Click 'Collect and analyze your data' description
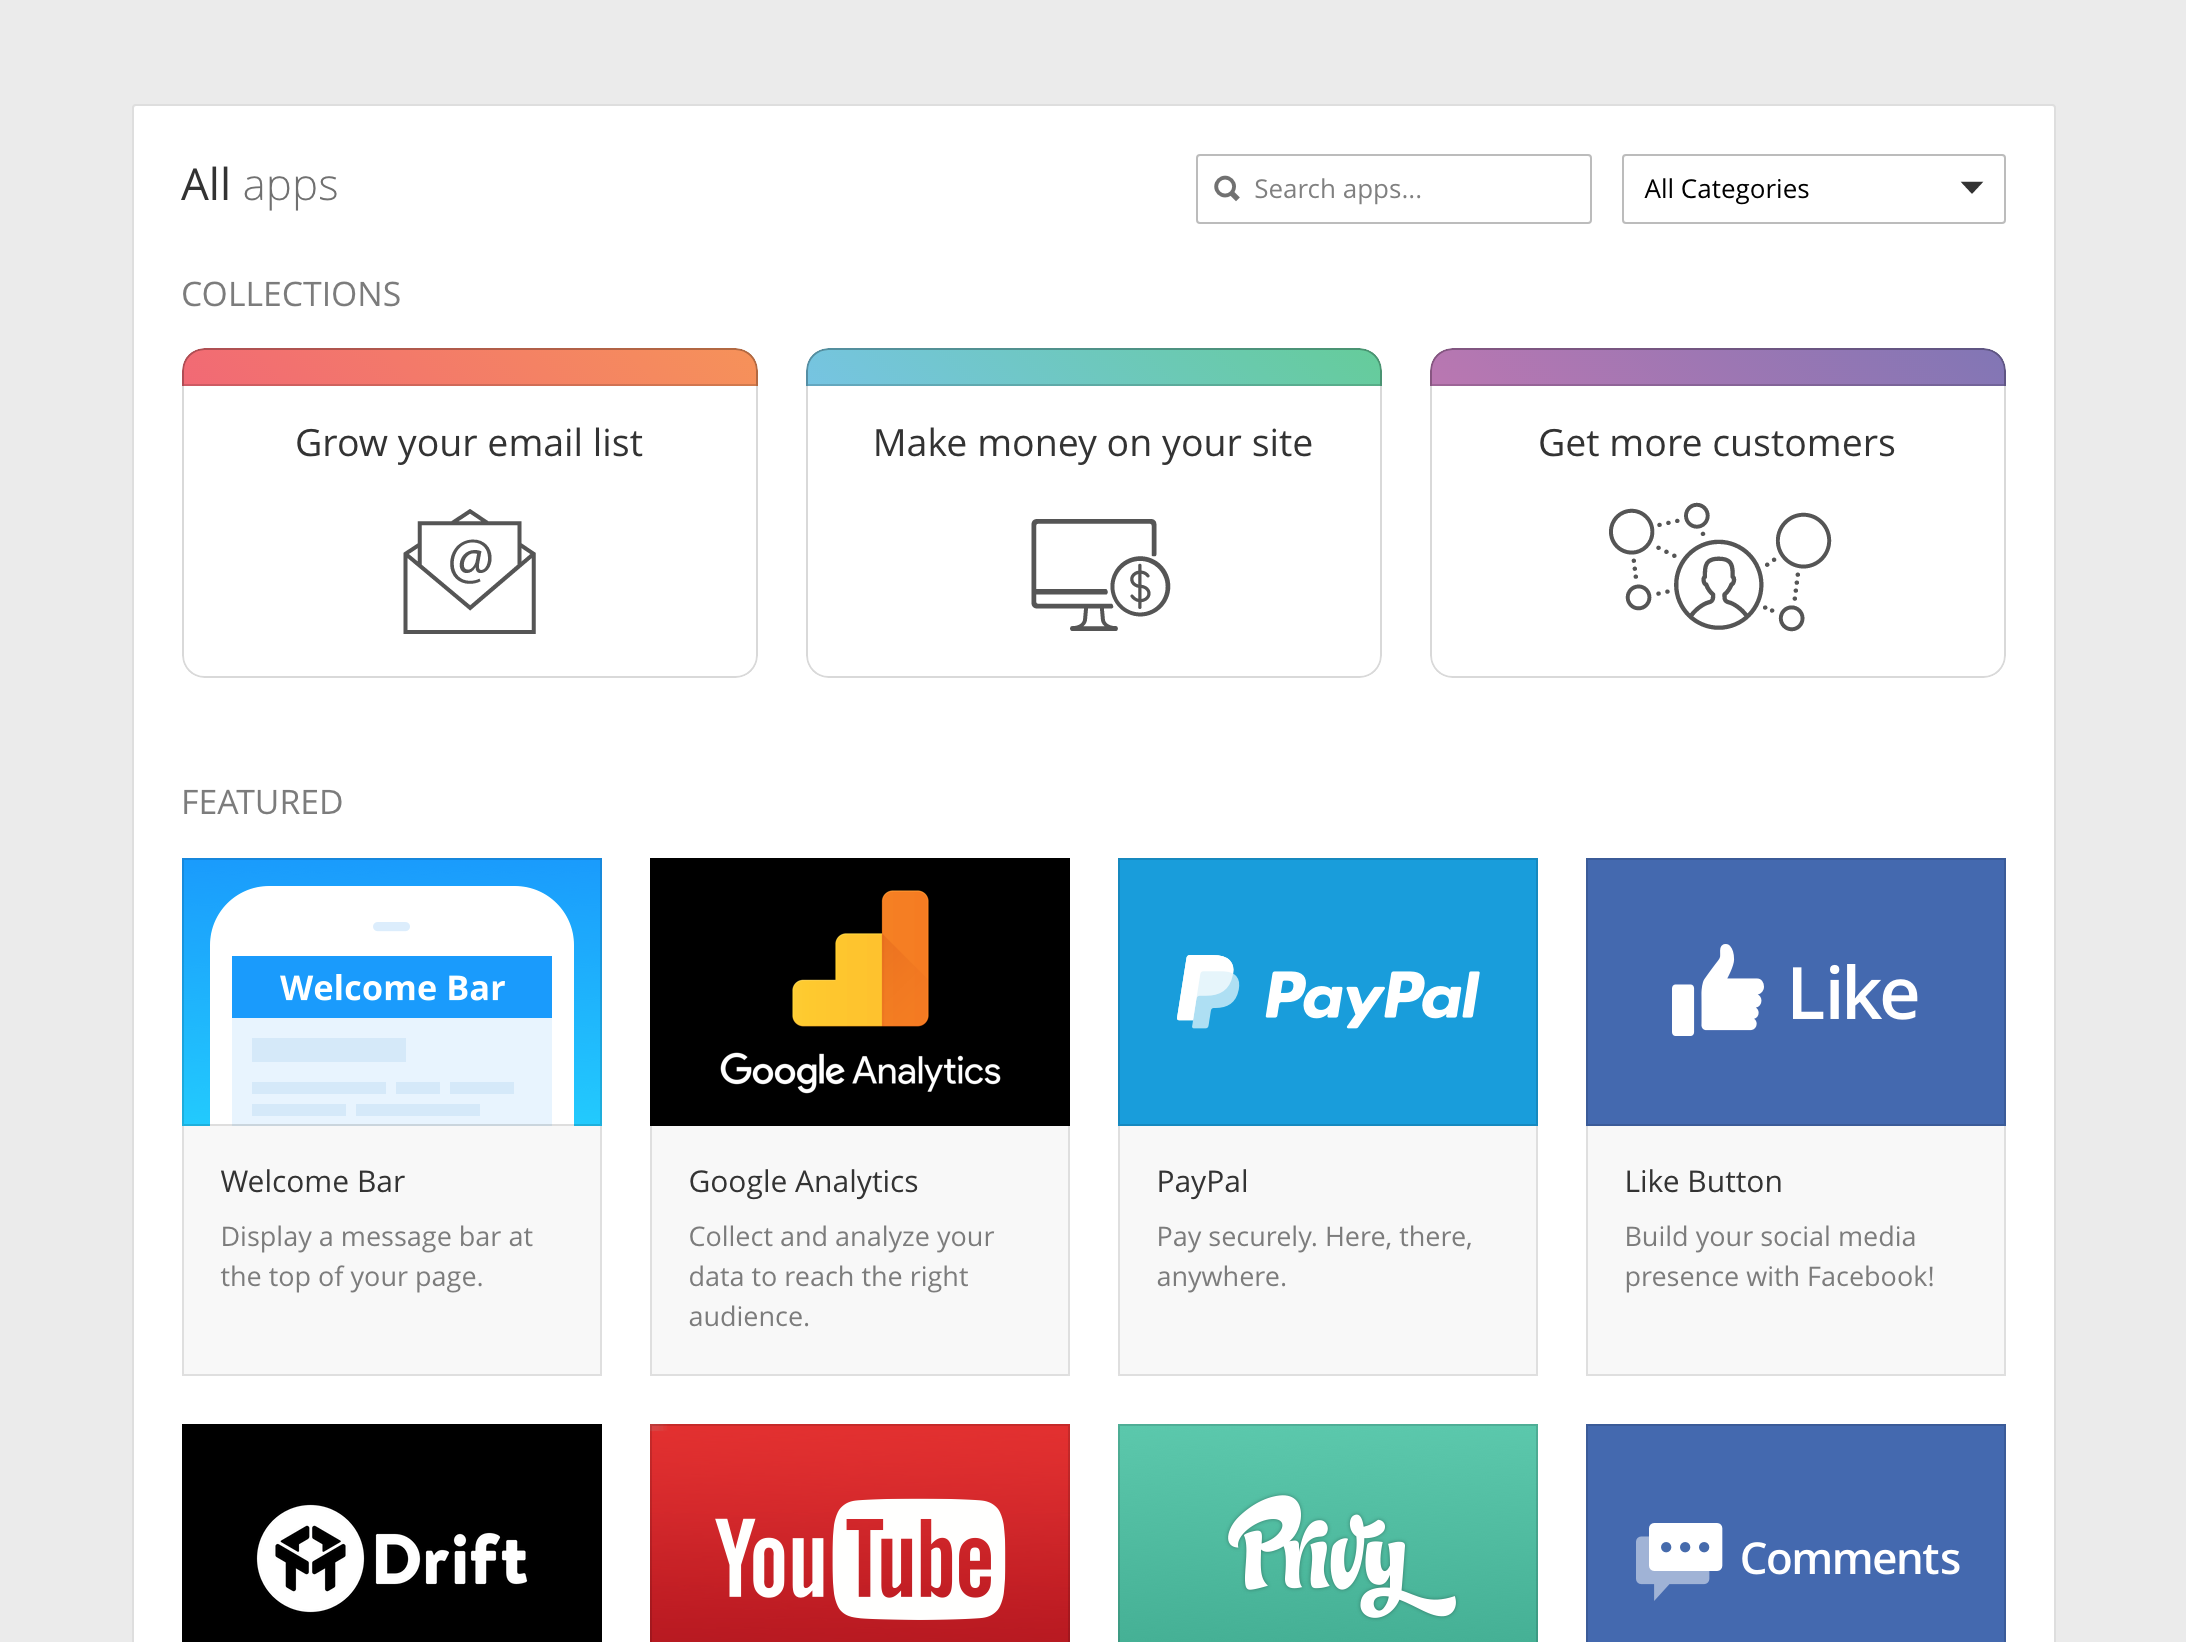The height and width of the screenshot is (1642, 2186). click(x=841, y=1276)
